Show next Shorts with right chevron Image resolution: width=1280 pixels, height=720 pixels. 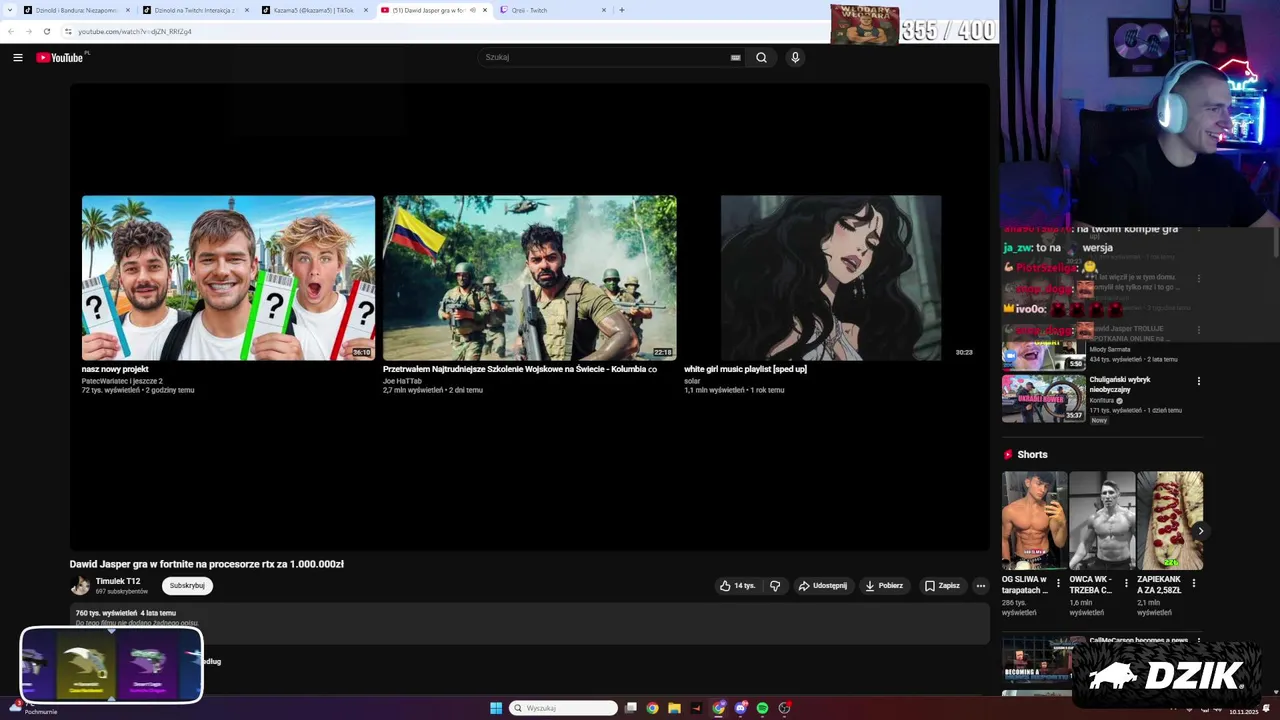click(x=1200, y=531)
